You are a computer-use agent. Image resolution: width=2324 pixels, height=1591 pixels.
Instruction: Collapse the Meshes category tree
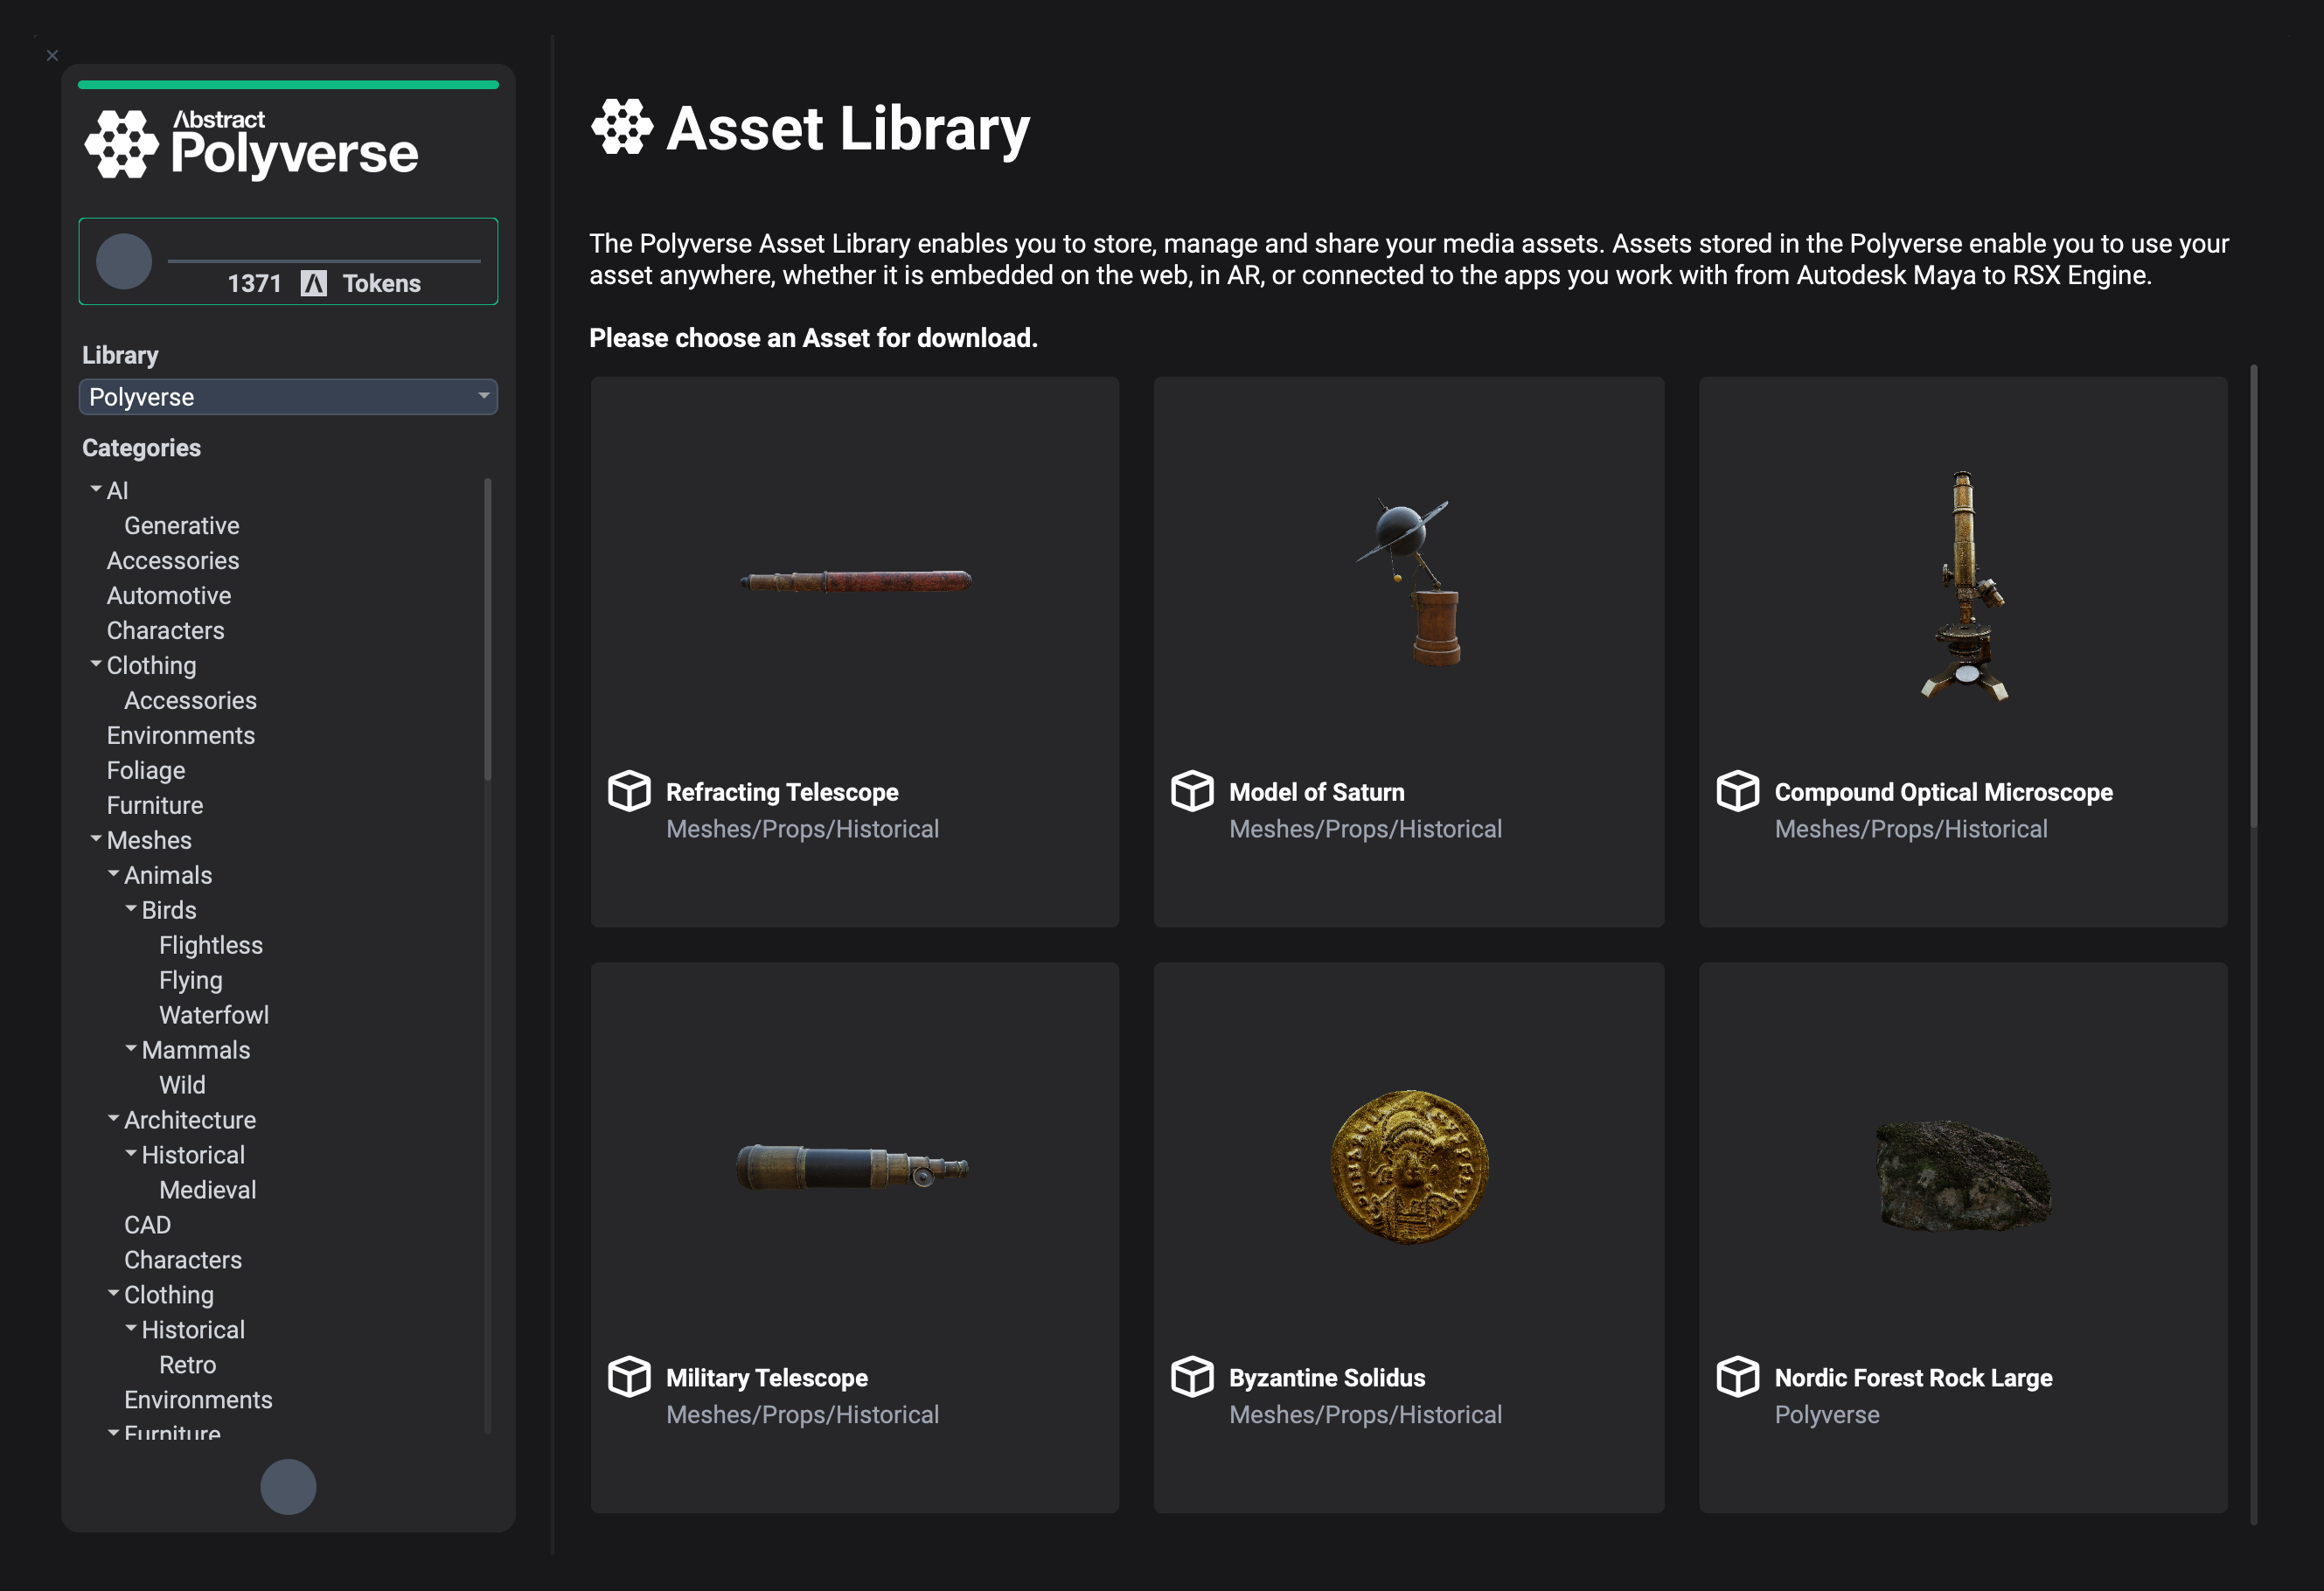pos(96,839)
